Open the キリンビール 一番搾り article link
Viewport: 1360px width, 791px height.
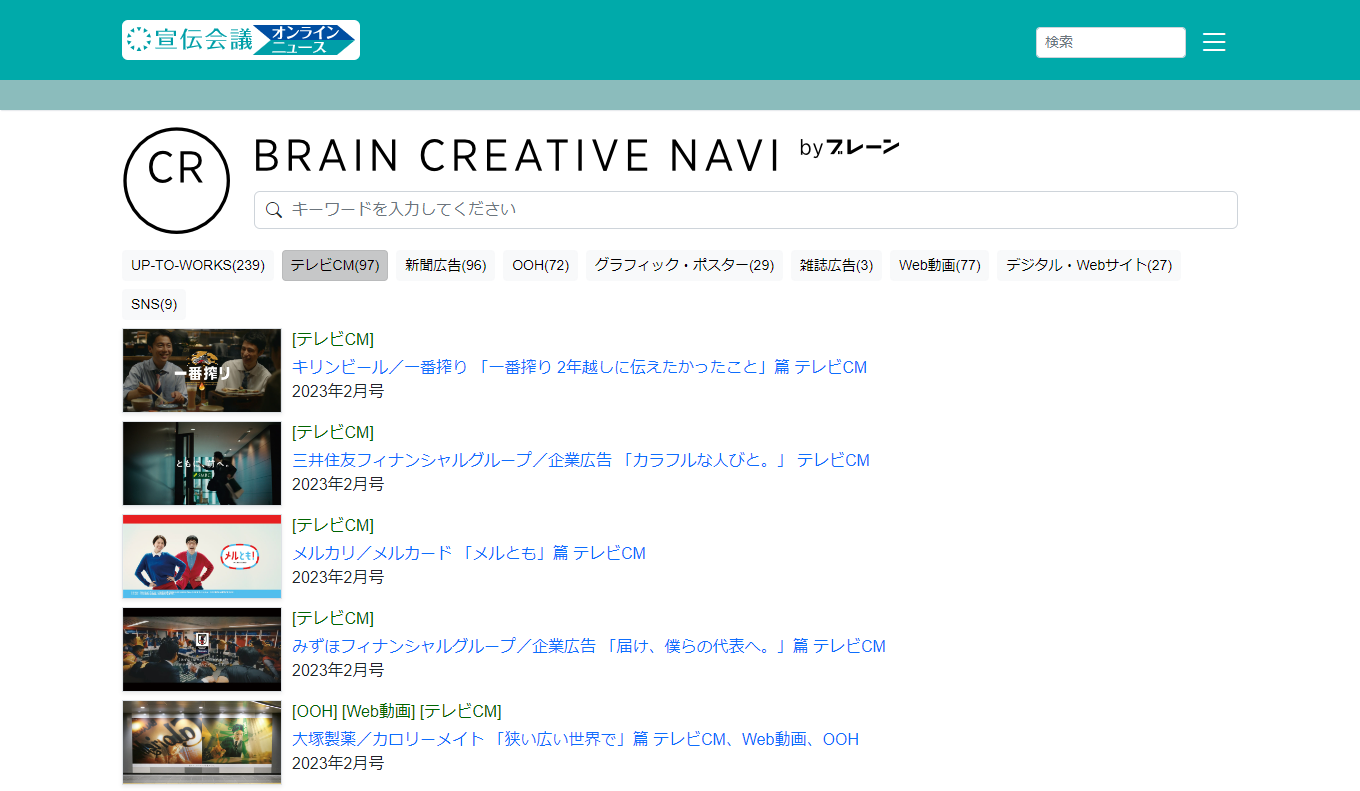click(x=579, y=367)
